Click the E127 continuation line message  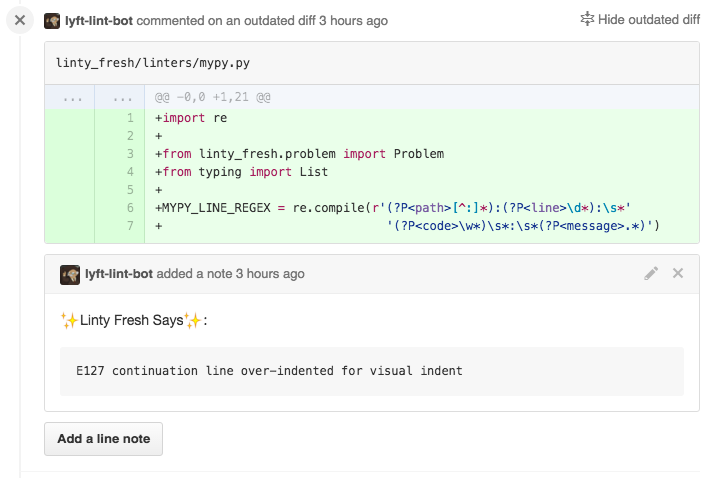click(269, 371)
